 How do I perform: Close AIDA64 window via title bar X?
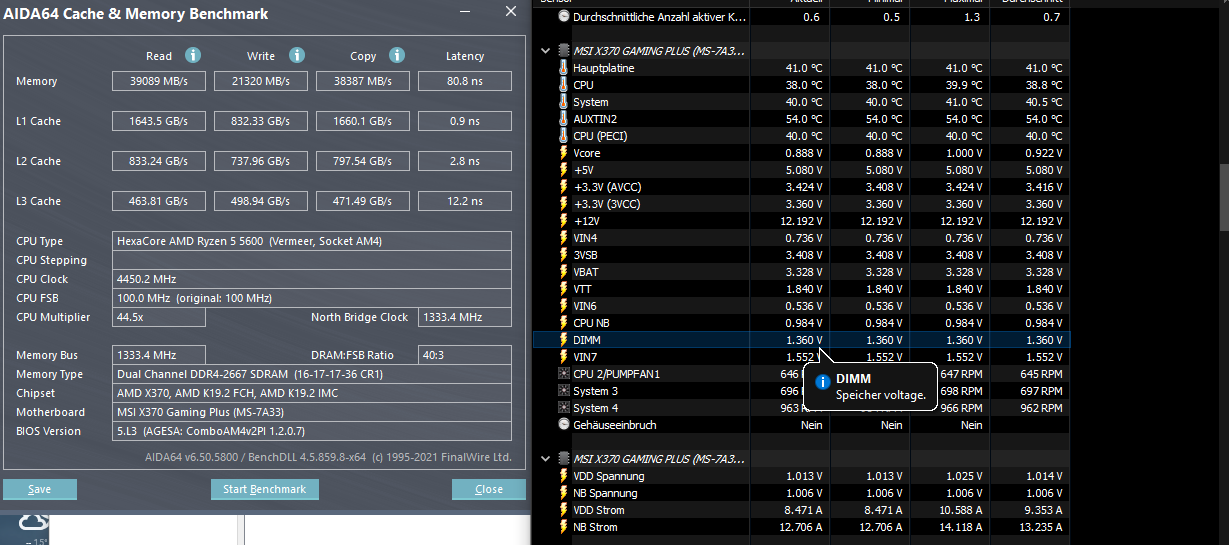511,11
